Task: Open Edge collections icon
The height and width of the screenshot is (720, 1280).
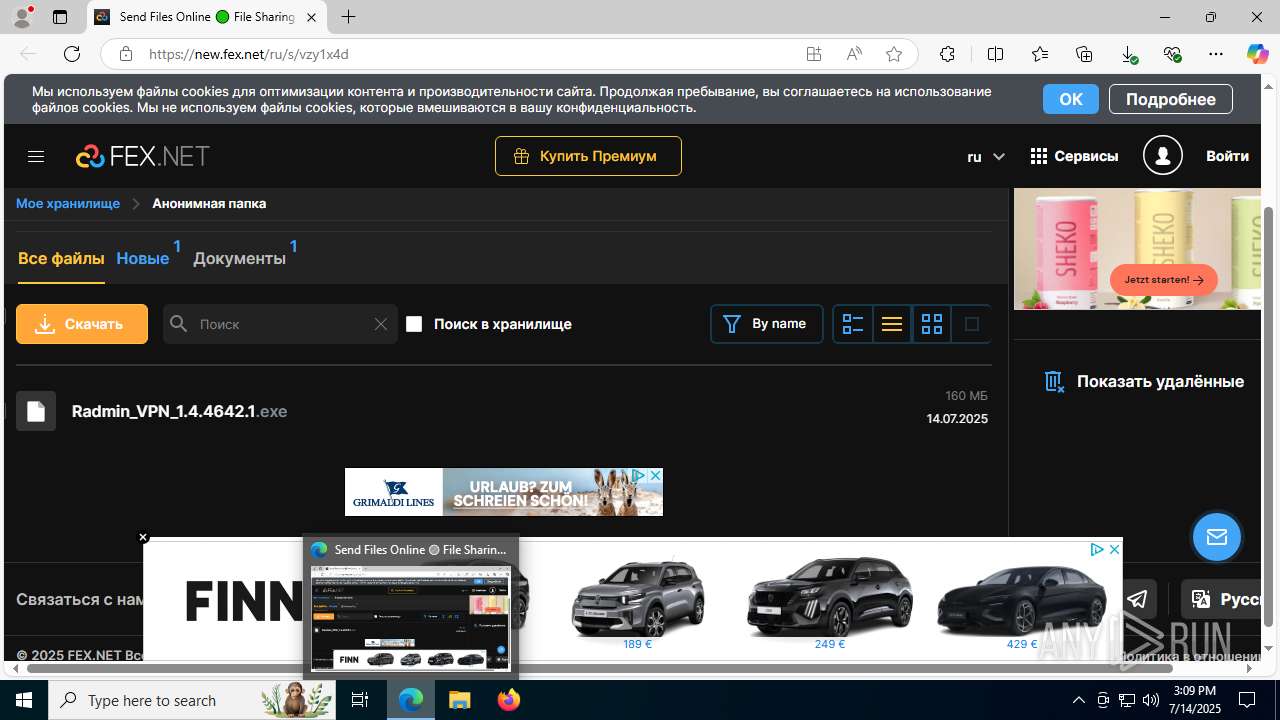Action: pos(1084,54)
